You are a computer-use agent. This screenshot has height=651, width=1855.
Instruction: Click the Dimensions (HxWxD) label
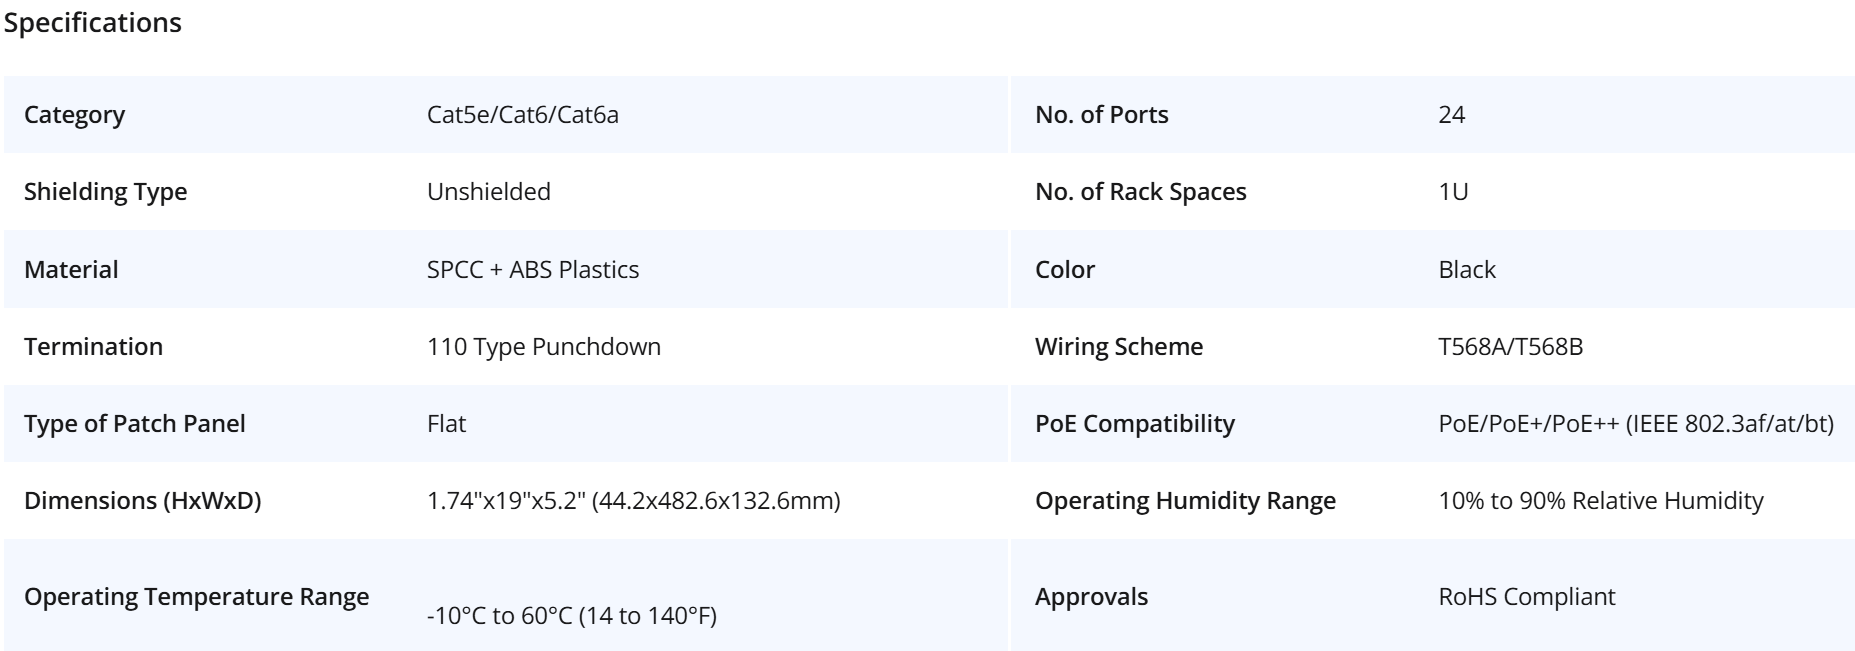point(142,501)
